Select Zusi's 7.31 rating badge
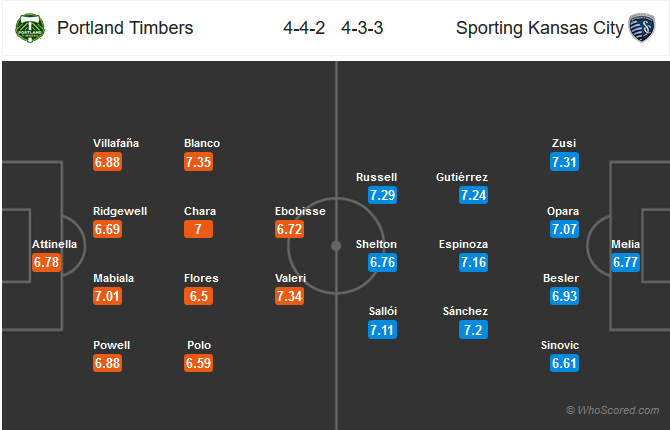The width and height of the screenshot is (670, 430). 564,162
